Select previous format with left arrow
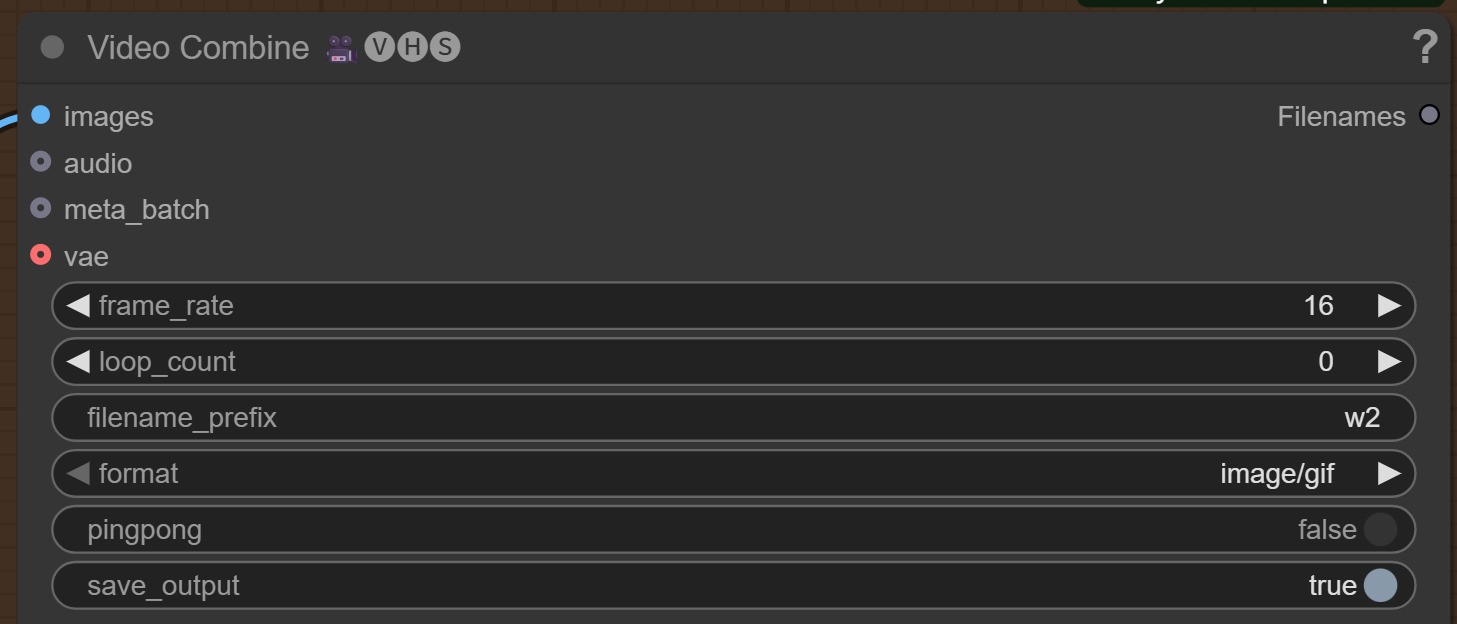 click(78, 473)
